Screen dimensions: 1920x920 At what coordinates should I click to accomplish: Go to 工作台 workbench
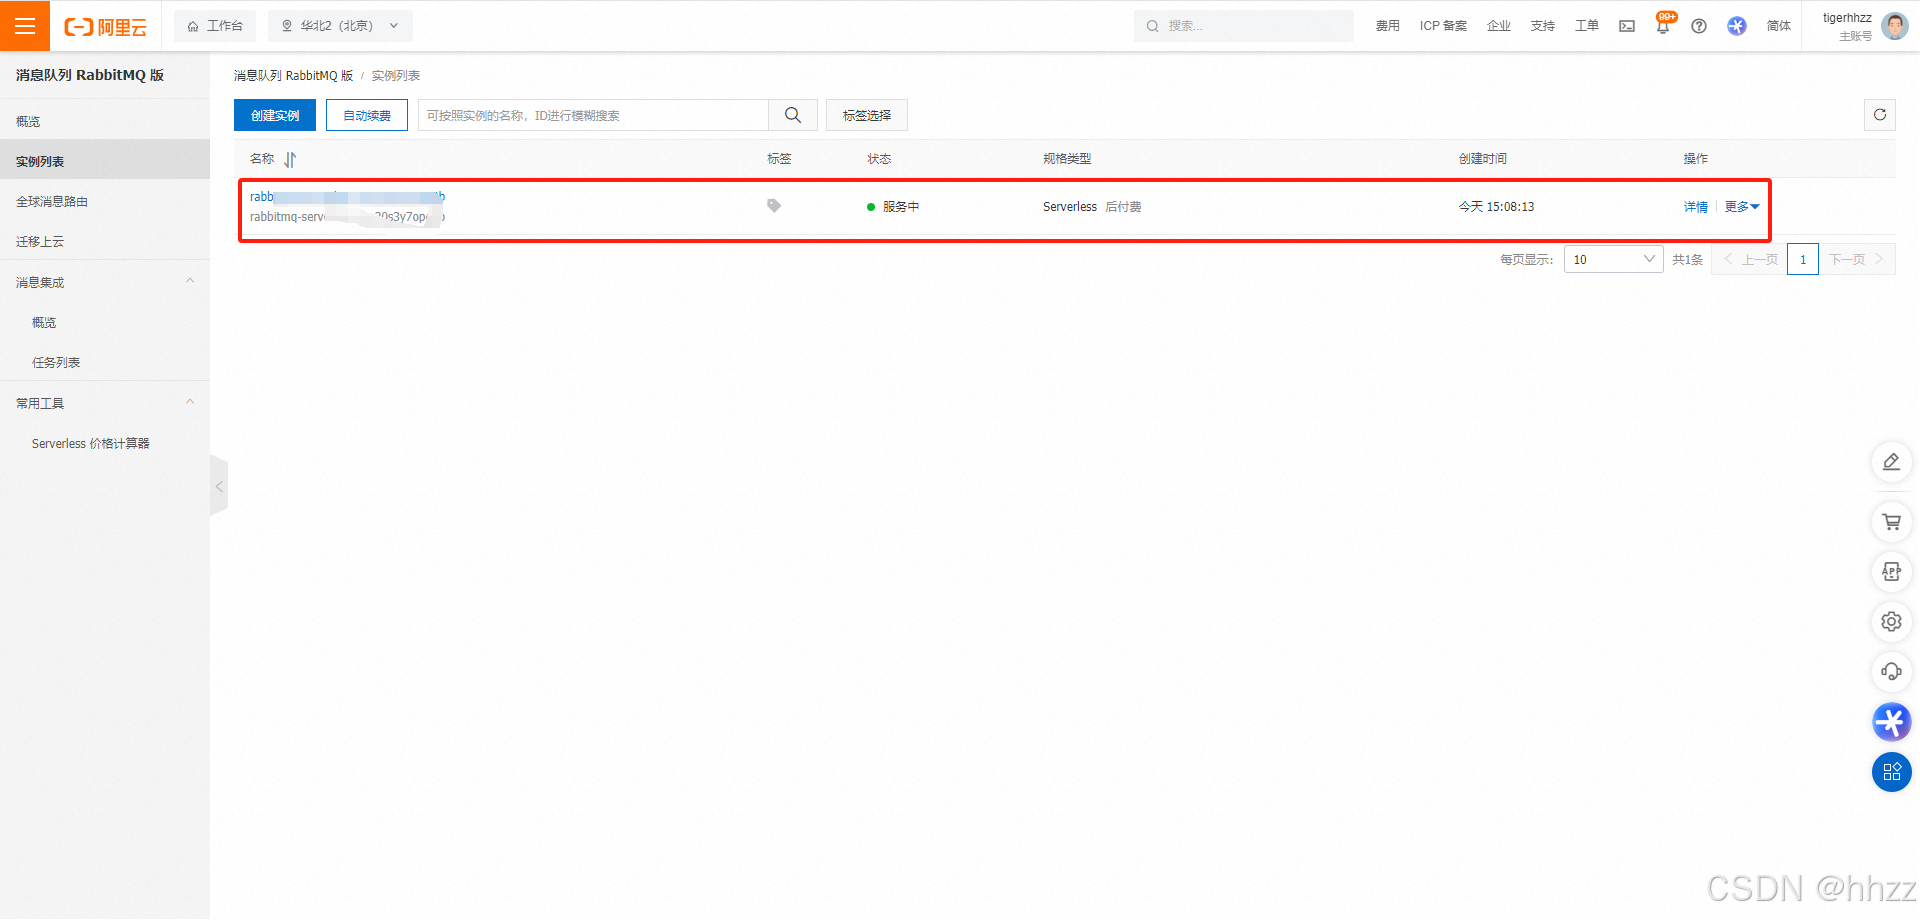point(215,26)
